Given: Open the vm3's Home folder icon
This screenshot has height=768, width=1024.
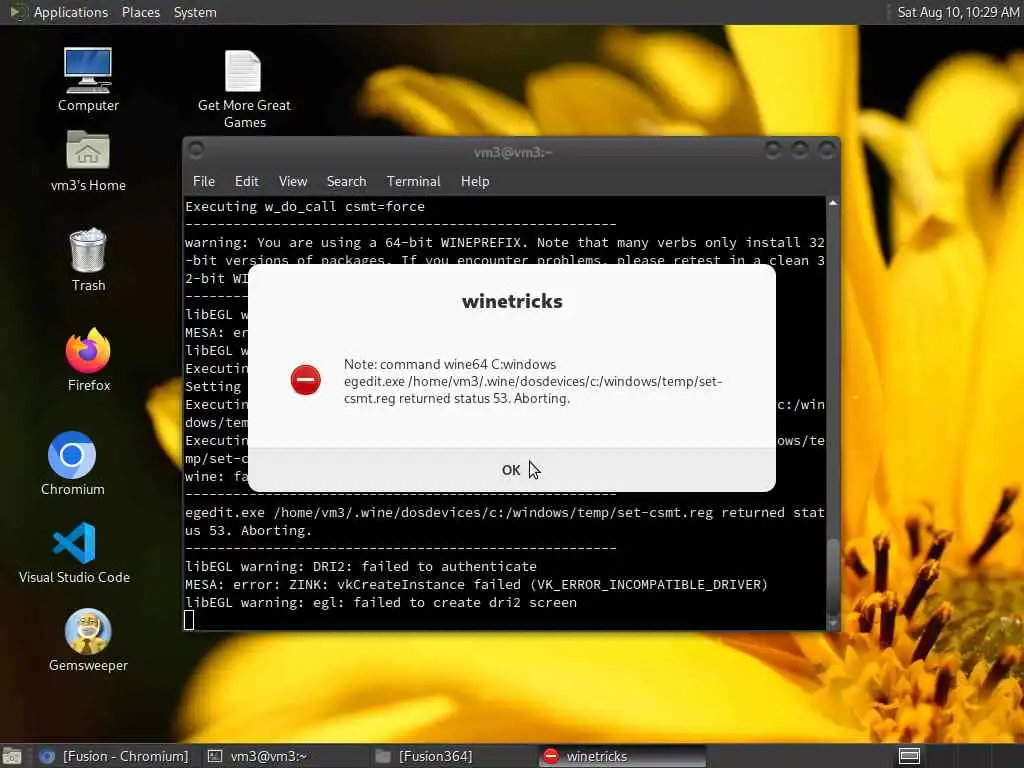Looking at the screenshot, I should (88, 161).
